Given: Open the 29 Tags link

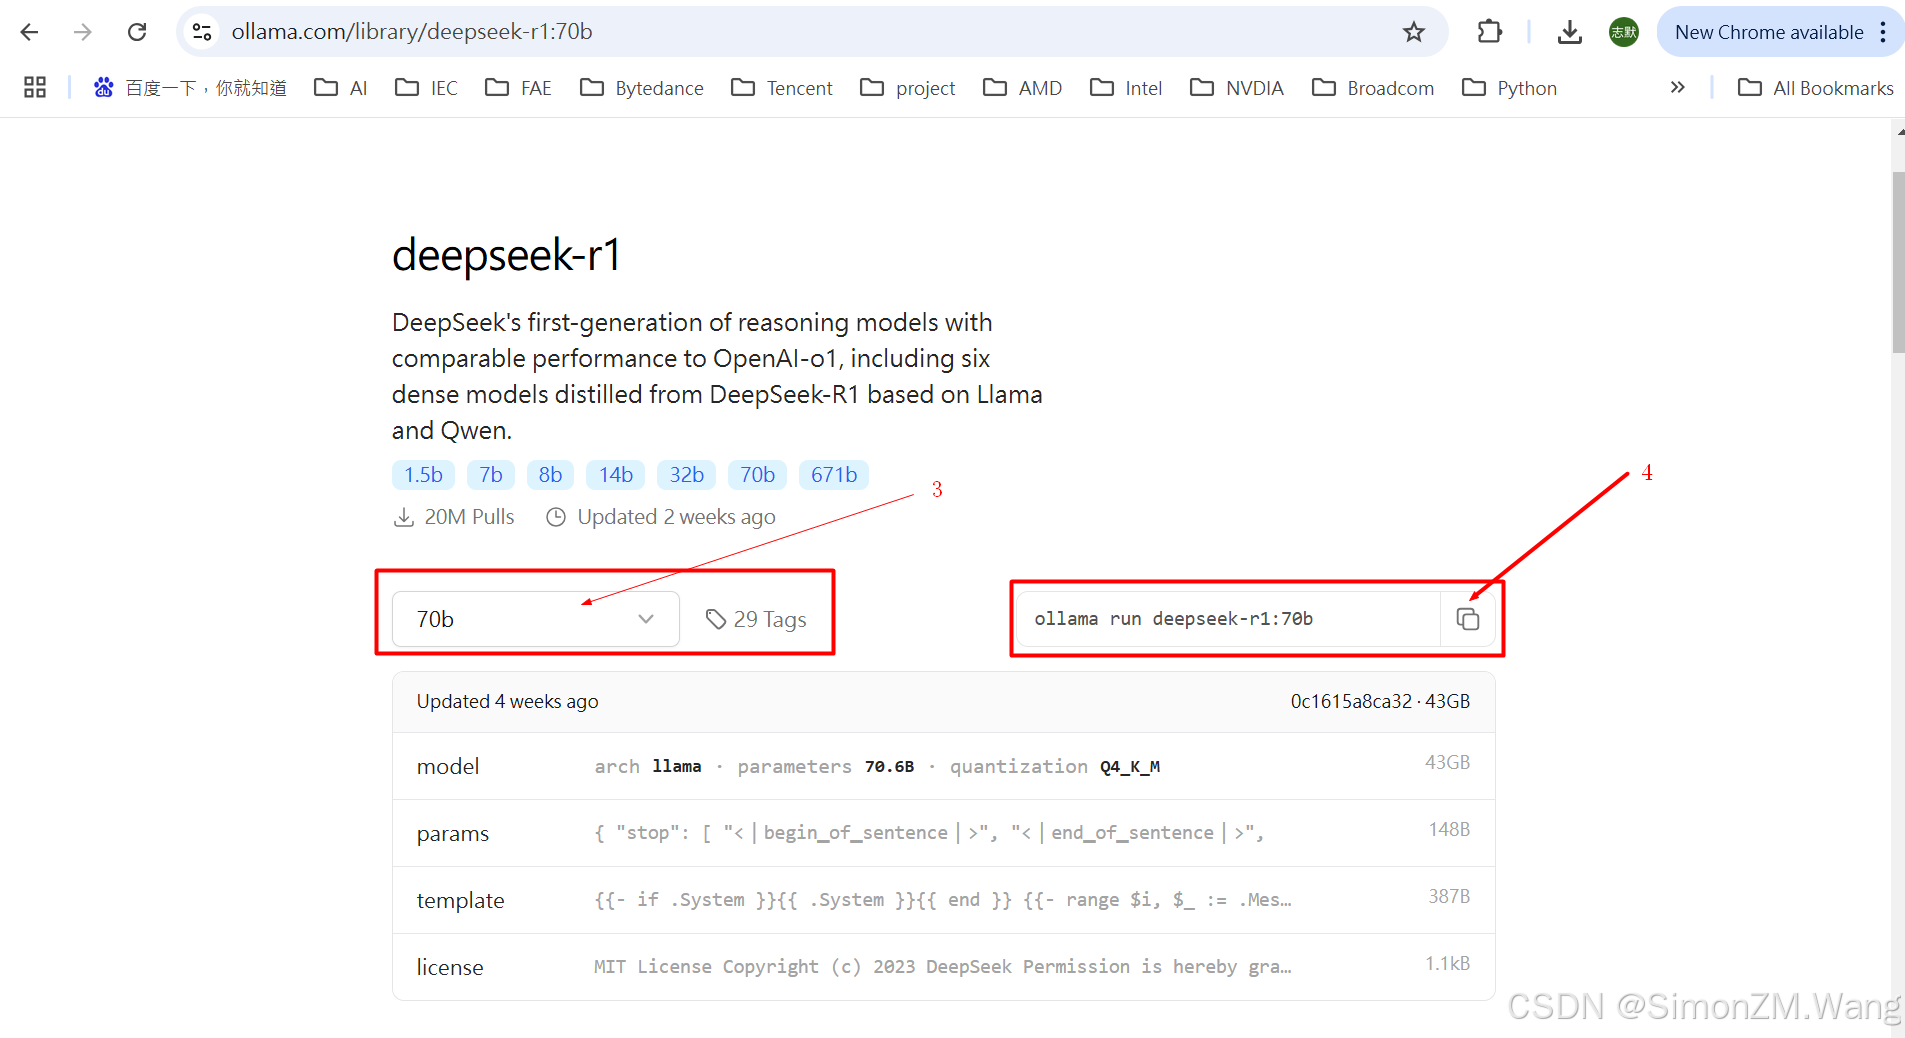Looking at the screenshot, I should coord(756,620).
